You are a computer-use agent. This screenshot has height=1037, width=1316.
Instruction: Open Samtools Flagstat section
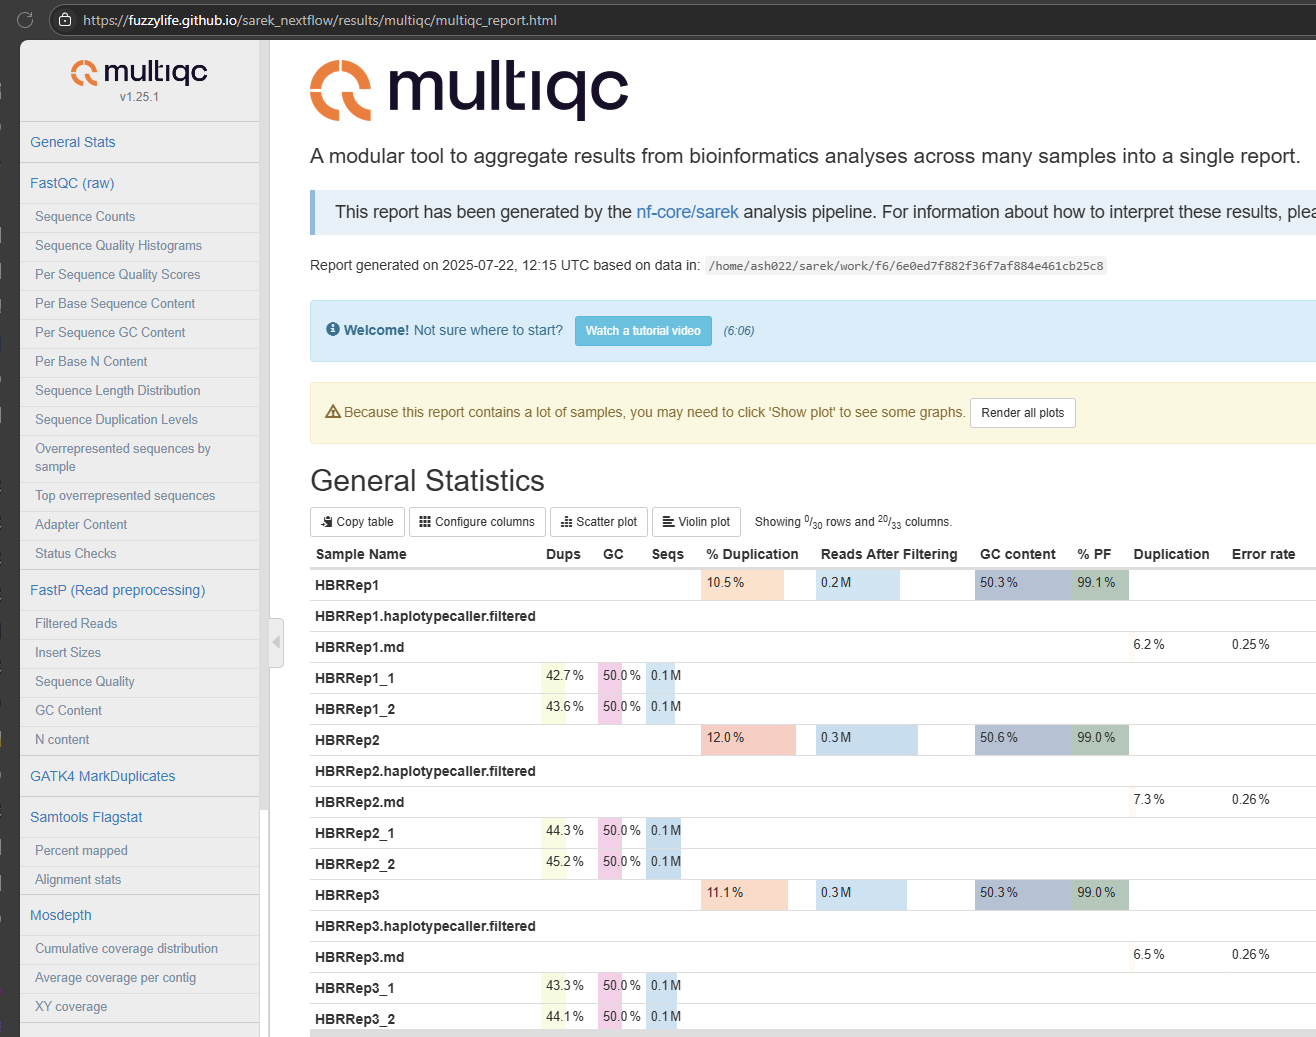[86, 817]
